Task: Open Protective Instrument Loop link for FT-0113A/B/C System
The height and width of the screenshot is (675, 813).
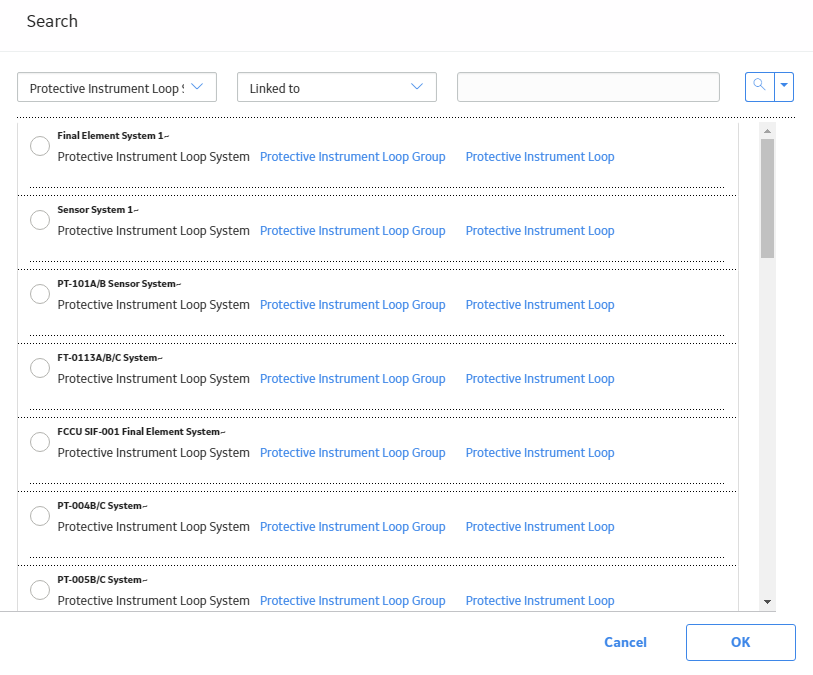Action: click(540, 379)
